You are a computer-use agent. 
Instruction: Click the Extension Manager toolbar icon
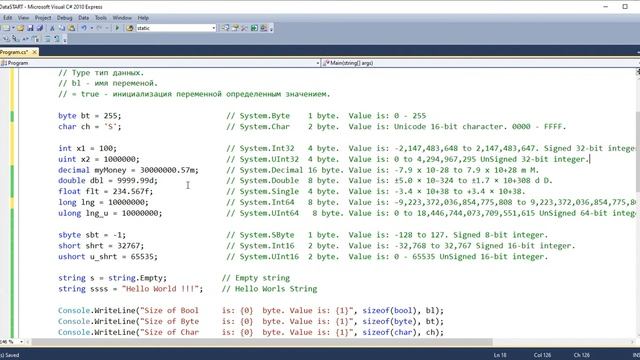(x=264, y=28)
